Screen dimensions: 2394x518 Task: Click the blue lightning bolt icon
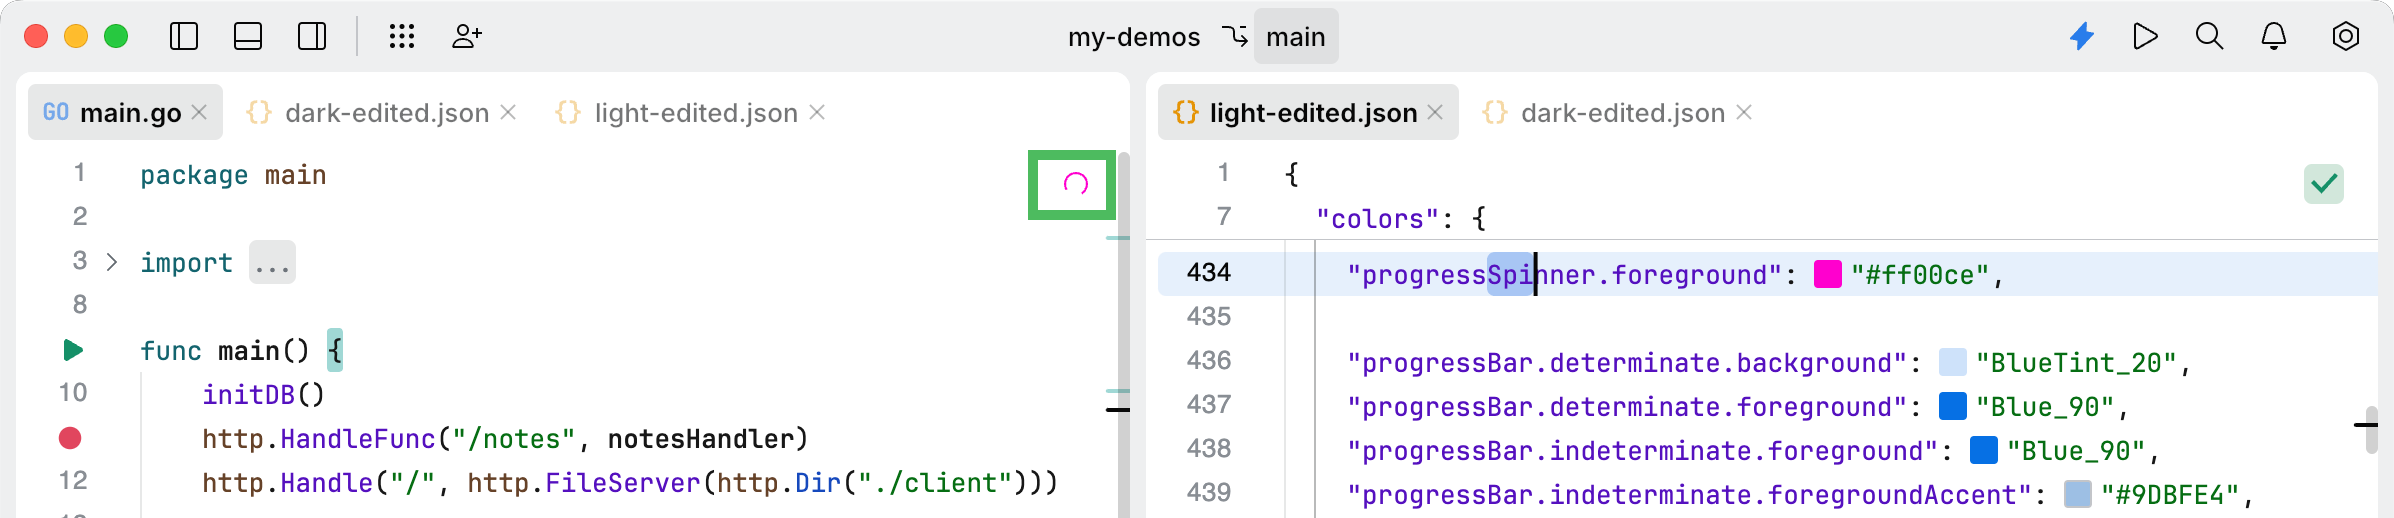(x=2082, y=37)
